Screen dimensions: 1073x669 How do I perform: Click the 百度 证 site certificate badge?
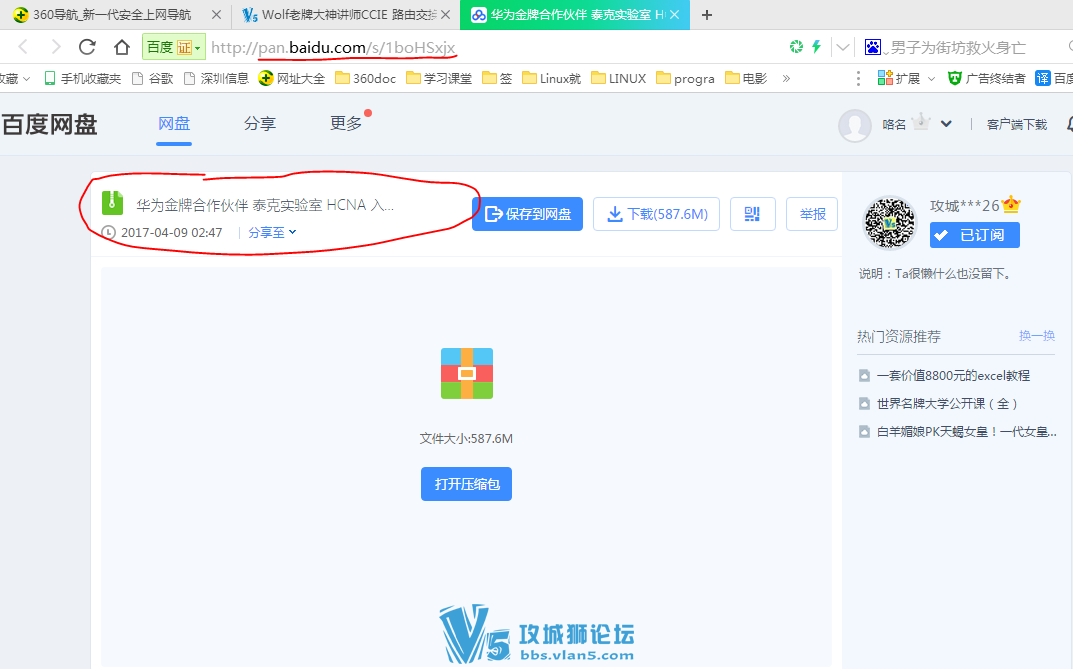[173, 47]
